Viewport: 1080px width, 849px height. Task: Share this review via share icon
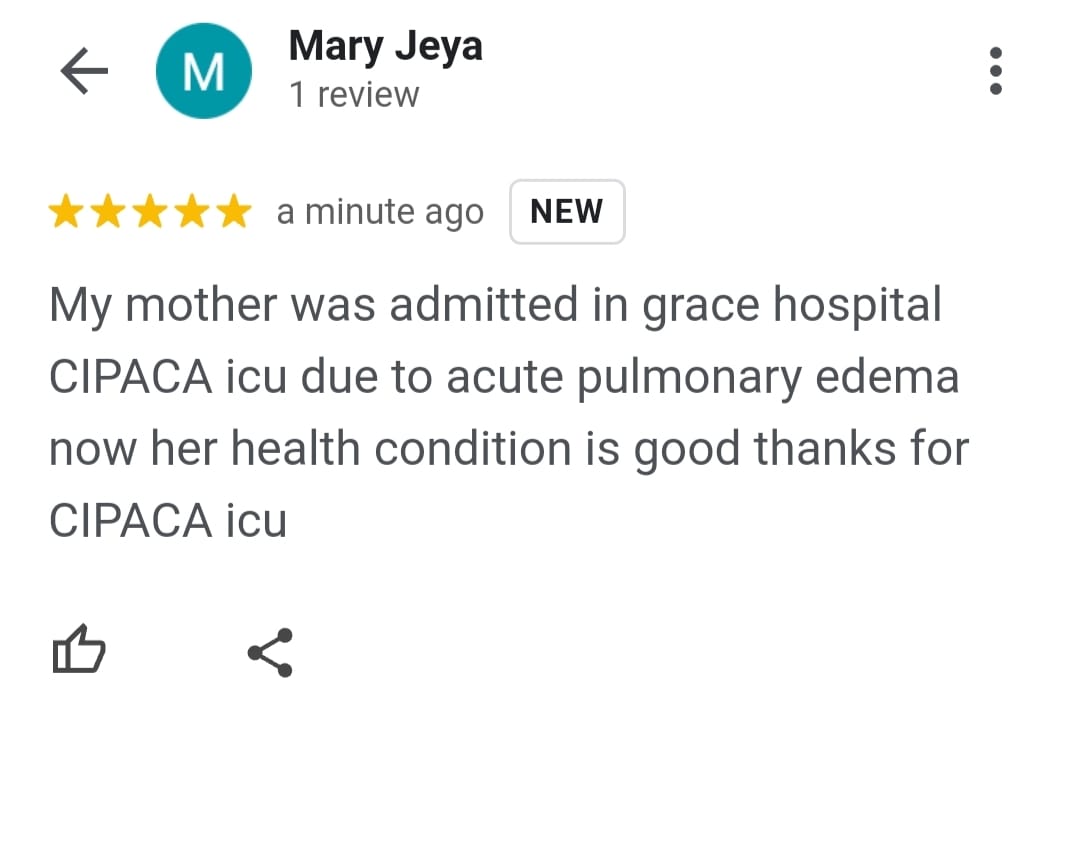(270, 653)
